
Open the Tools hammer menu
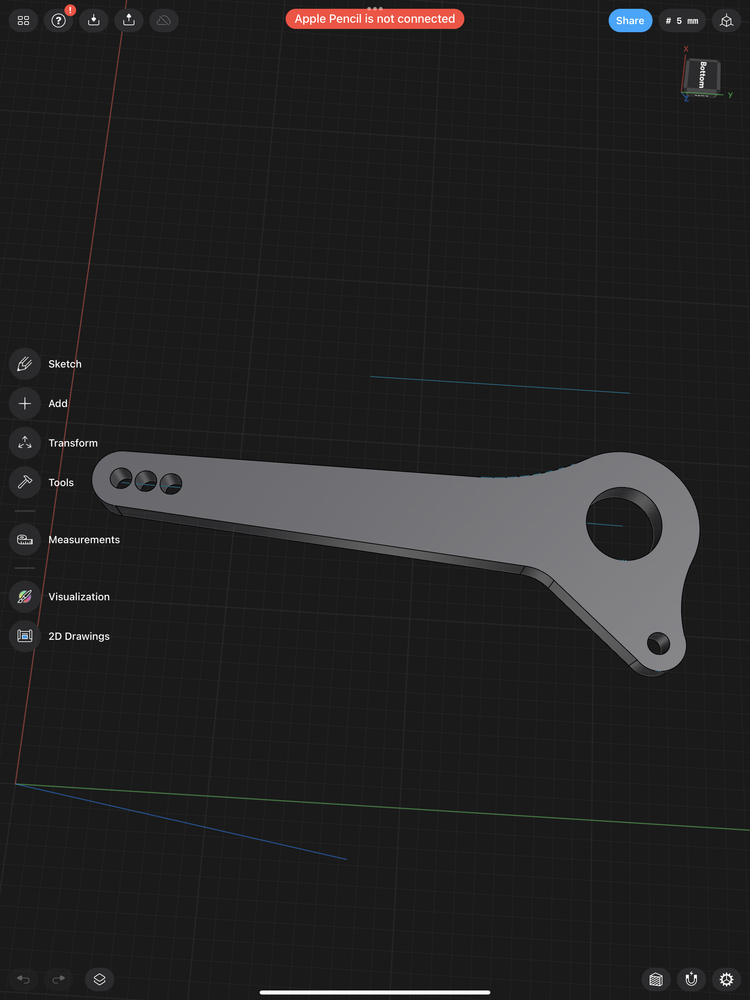tap(25, 482)
